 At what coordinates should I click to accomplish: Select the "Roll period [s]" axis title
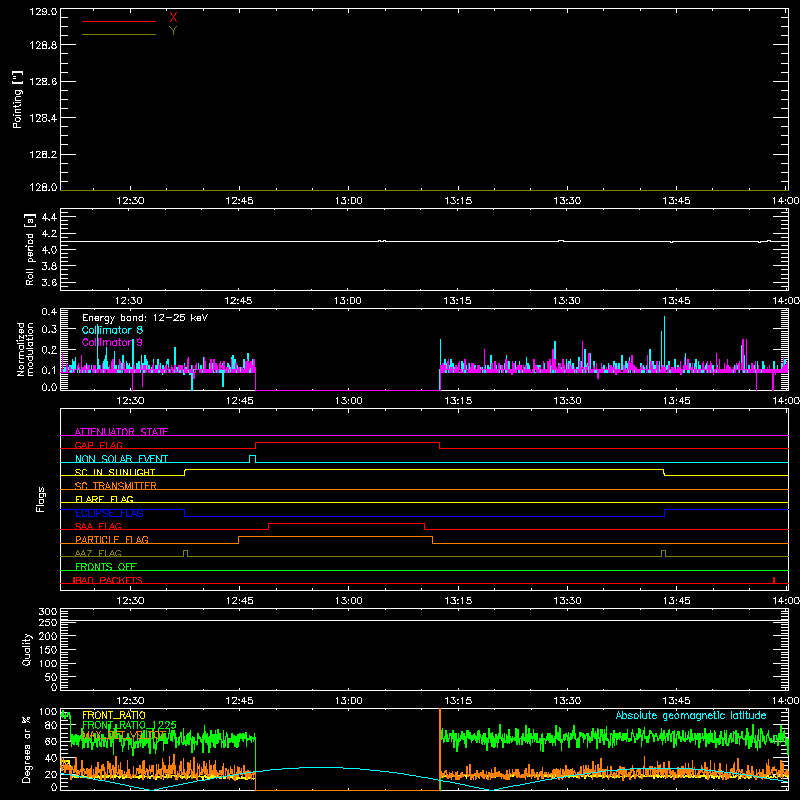(30, 249)
